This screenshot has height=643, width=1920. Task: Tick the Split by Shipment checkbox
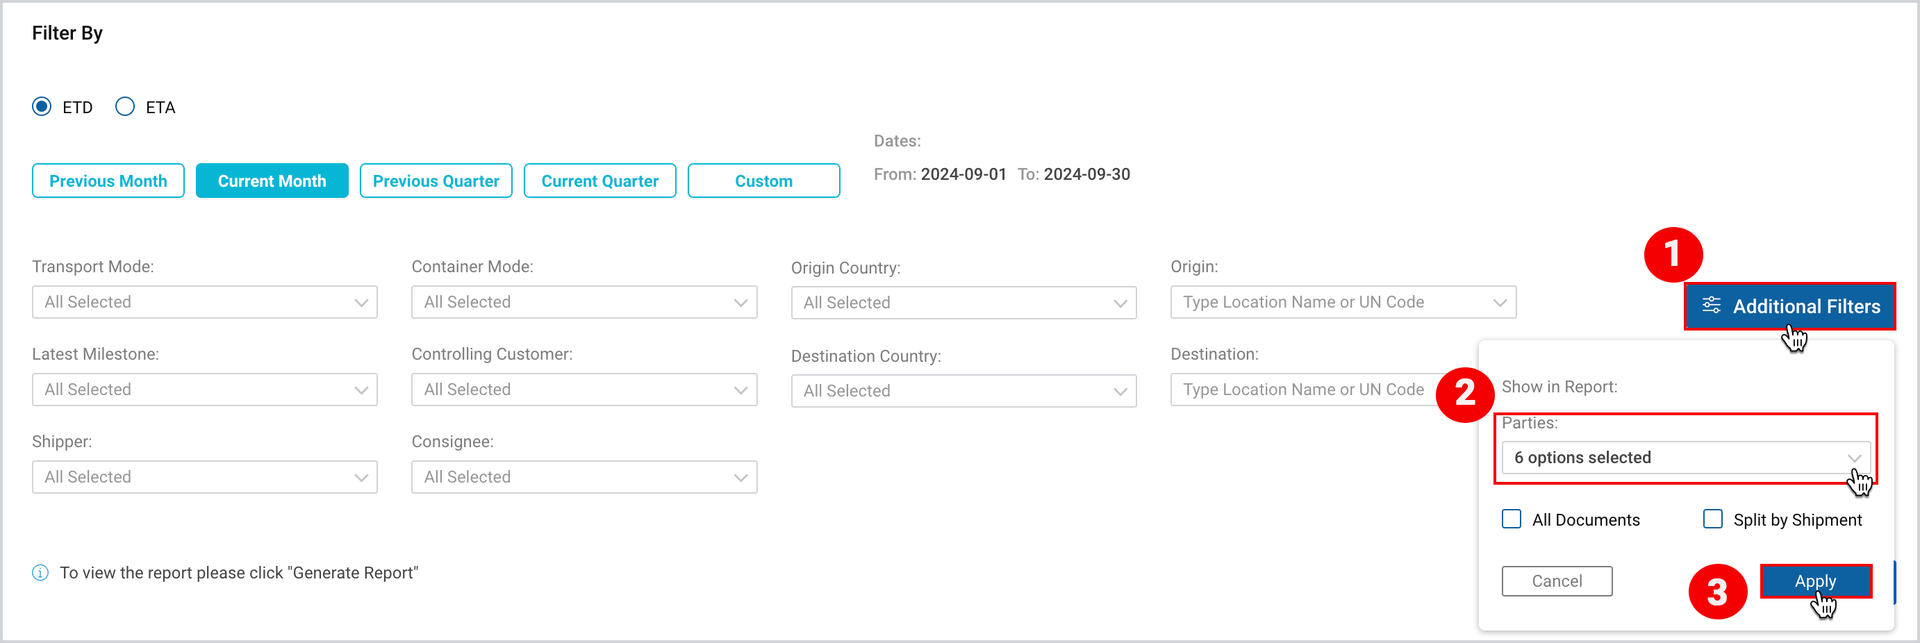[x=1713, y=519]
